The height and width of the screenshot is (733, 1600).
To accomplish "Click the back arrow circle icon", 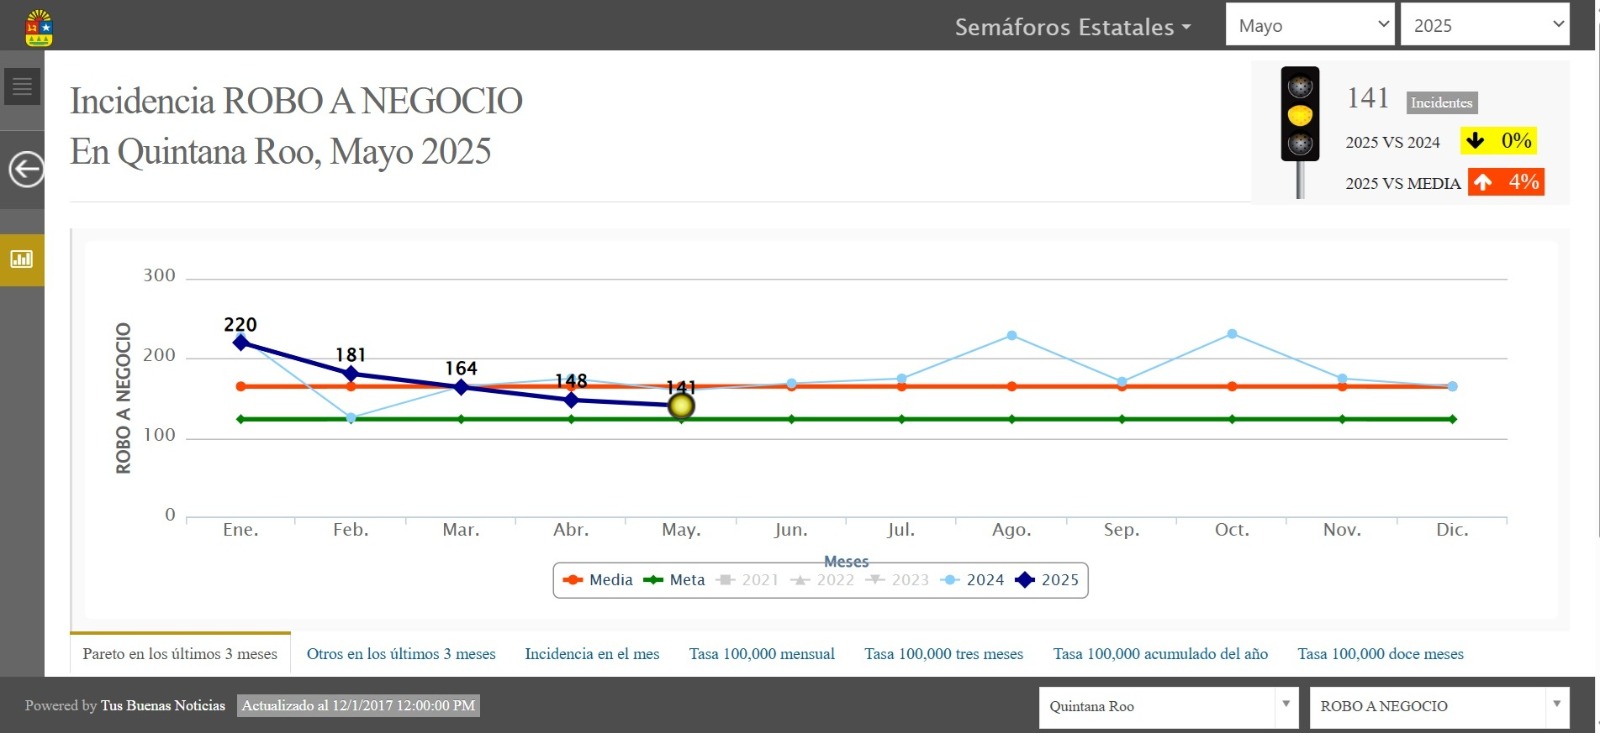I will click(26, 169).
